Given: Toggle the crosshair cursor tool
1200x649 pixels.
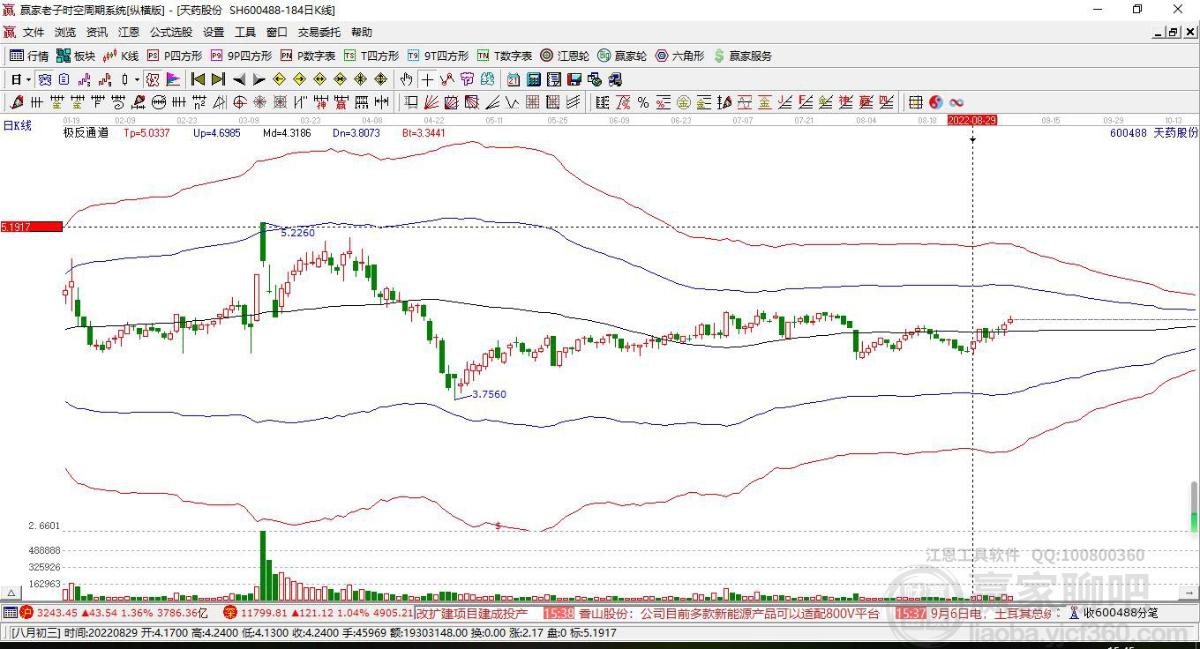Looking at the screenshot, I should [427, 79].
